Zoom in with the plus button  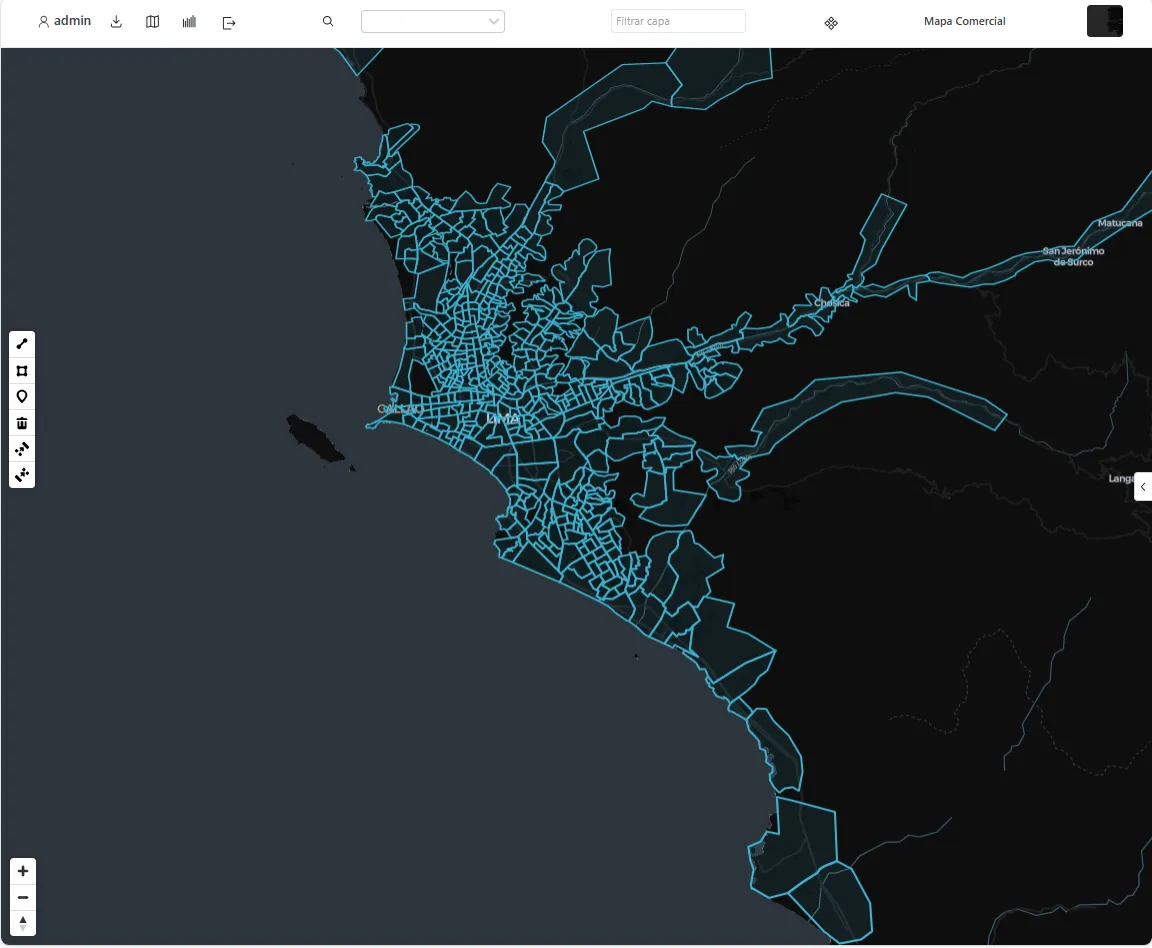coord(23,871)
